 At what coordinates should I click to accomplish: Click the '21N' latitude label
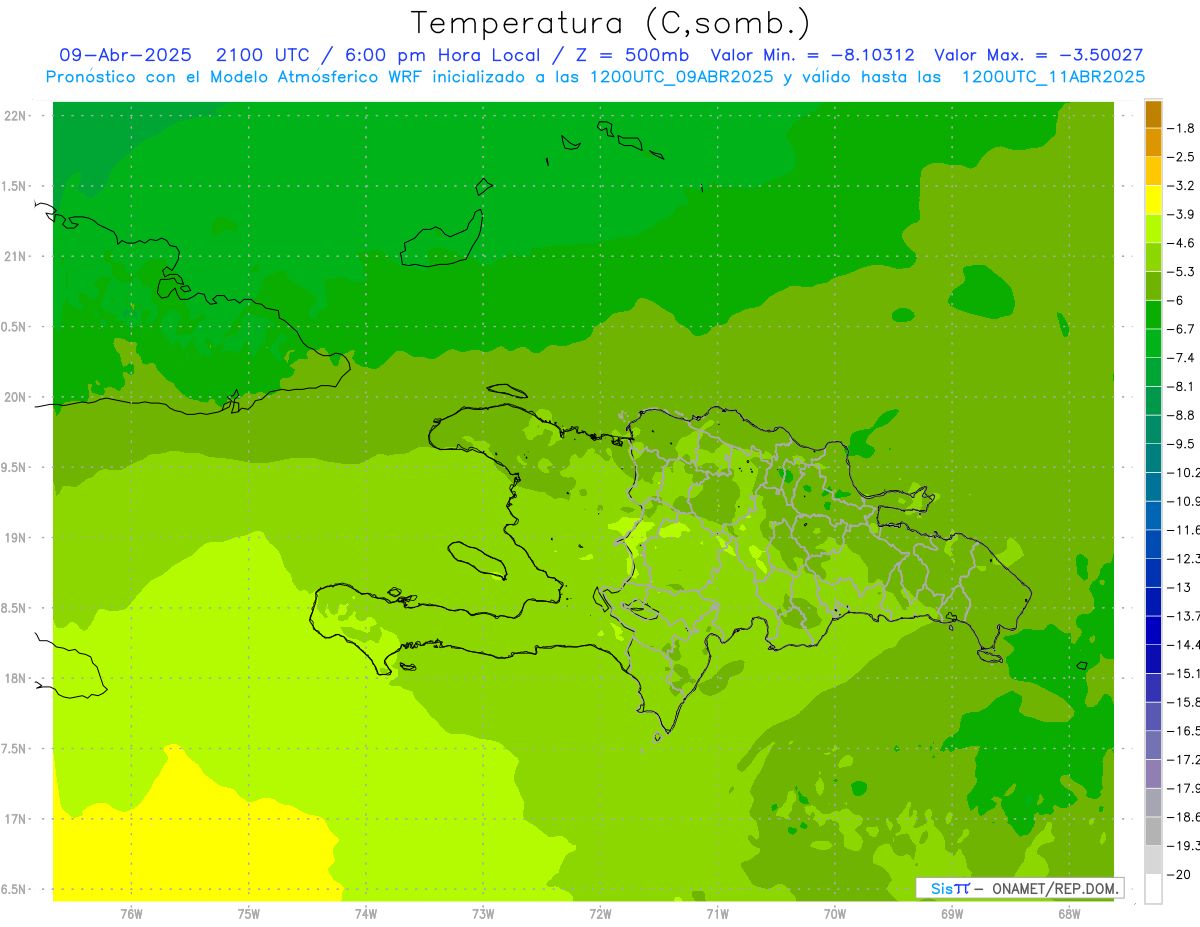(x=15, y=256)
